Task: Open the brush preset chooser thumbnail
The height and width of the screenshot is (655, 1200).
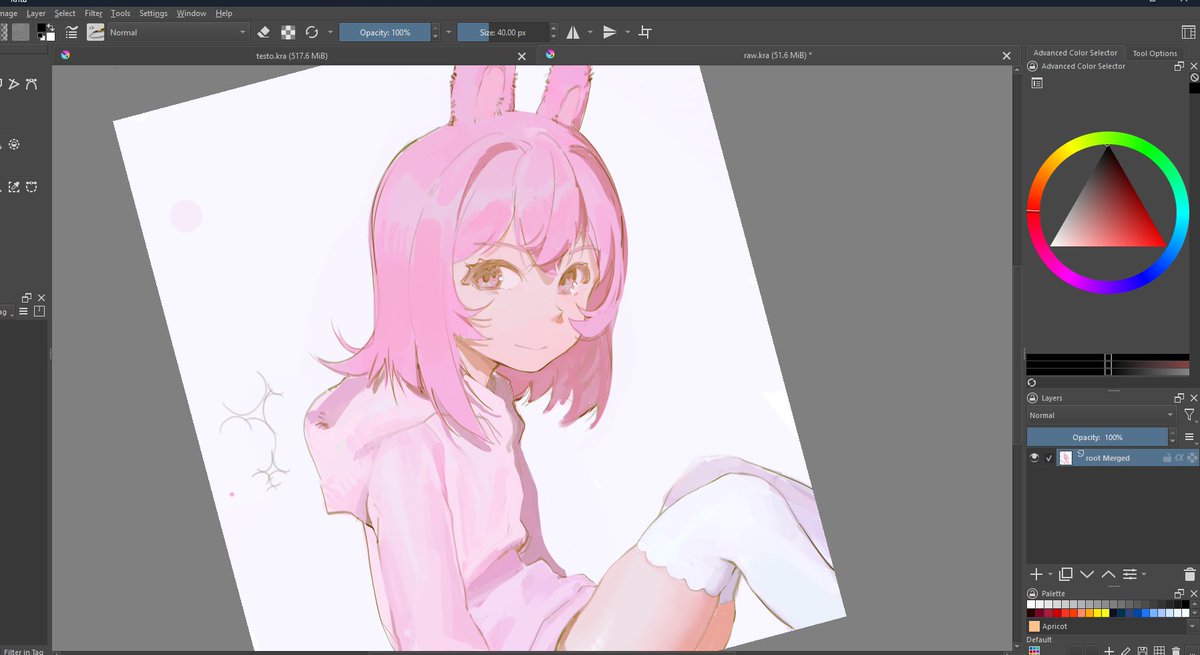Action: (x=96, y=32)
